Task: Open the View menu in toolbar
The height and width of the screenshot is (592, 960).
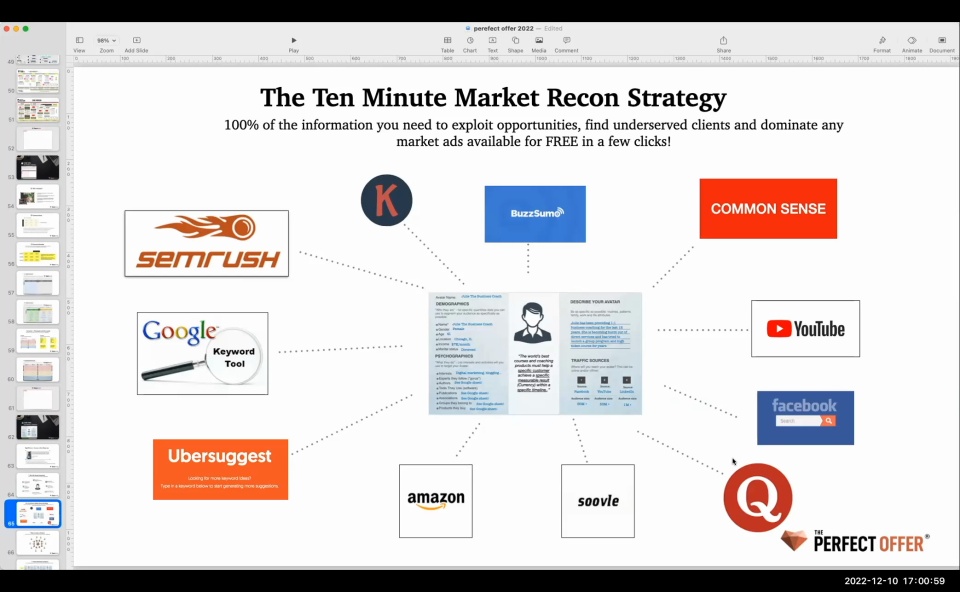Action: tap(79, 44)
